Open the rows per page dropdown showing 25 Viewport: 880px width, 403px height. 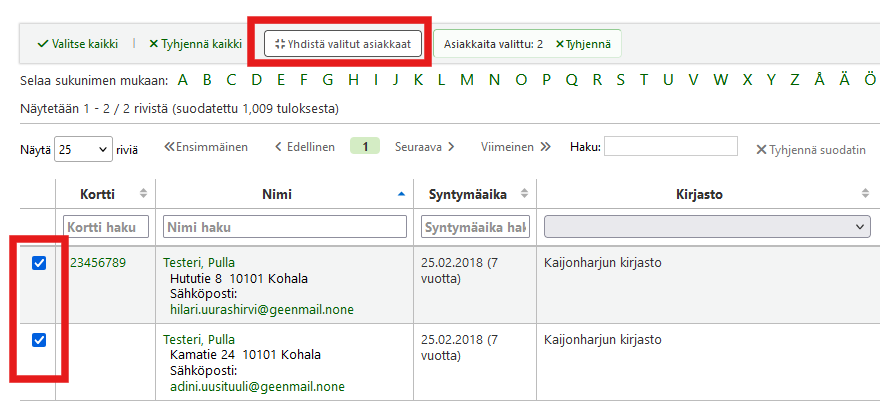coord(83,149)
